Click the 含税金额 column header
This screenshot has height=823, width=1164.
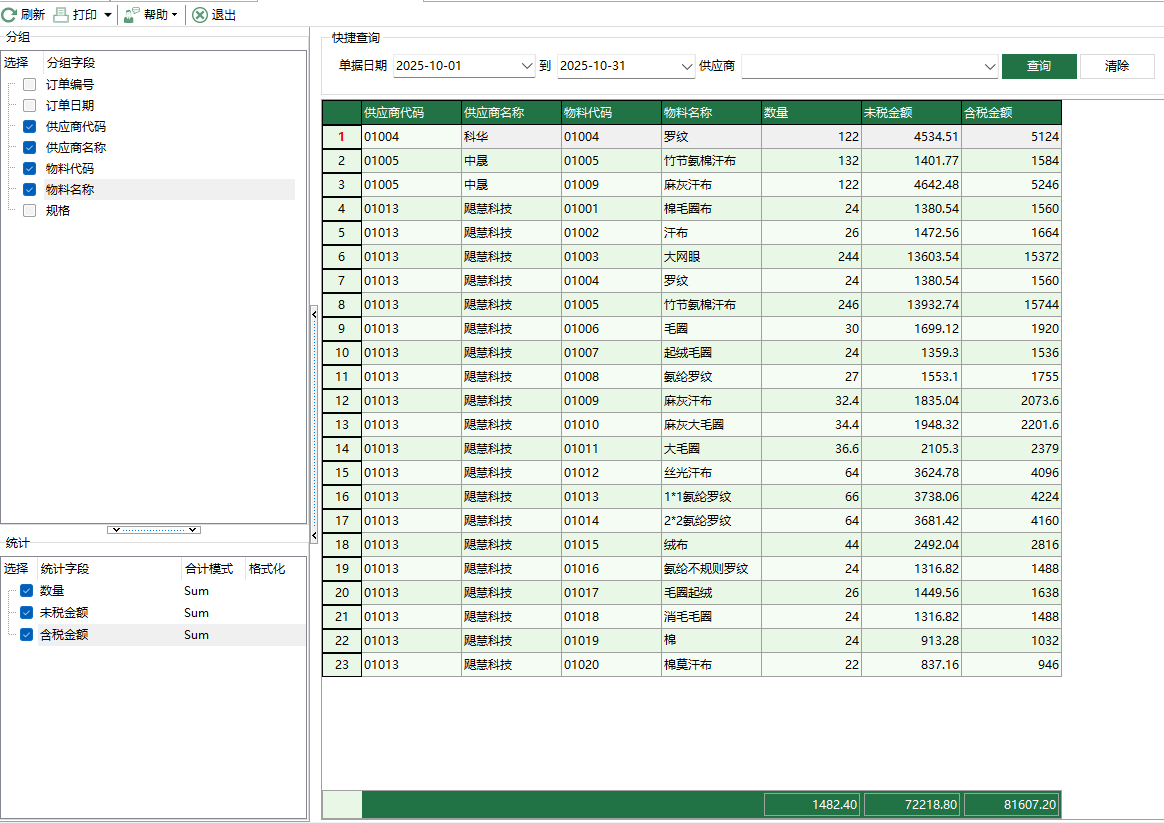tap(1010, 113)
